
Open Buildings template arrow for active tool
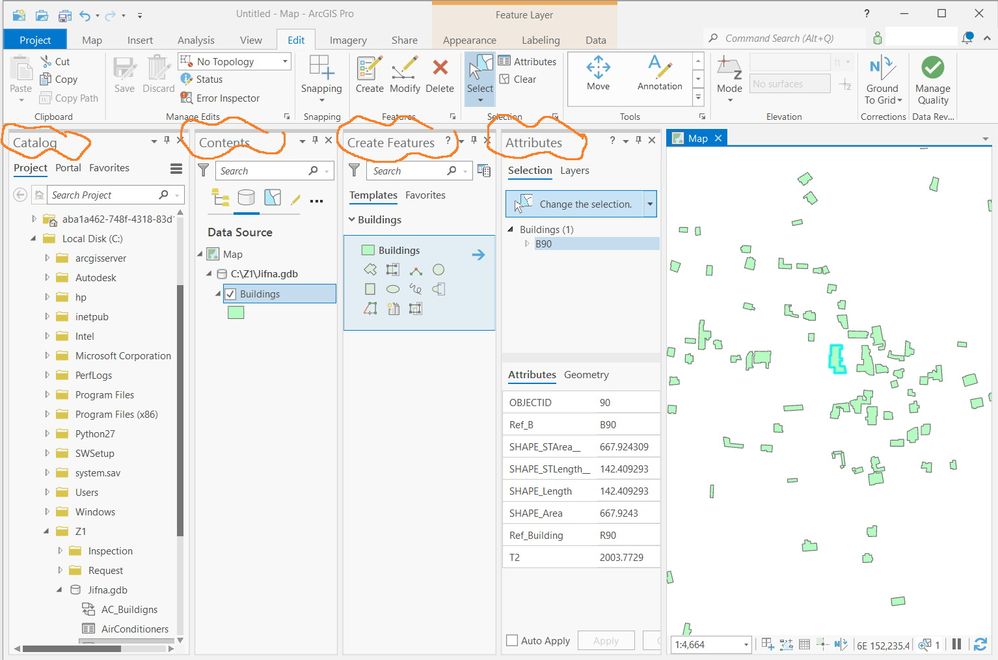click(478, 255)
